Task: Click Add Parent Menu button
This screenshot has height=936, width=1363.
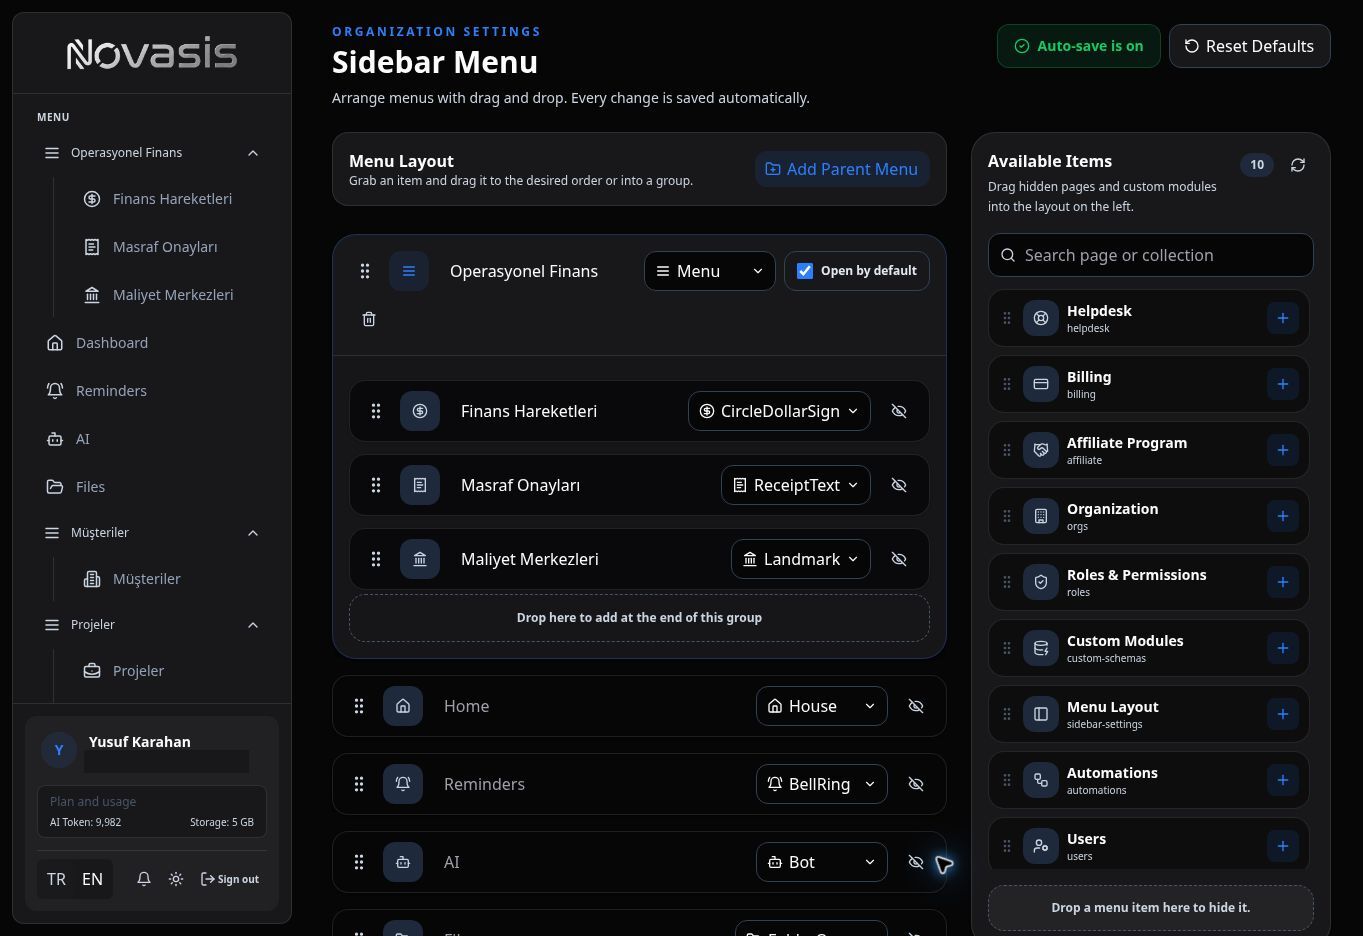Action: (x=842, y=169)
